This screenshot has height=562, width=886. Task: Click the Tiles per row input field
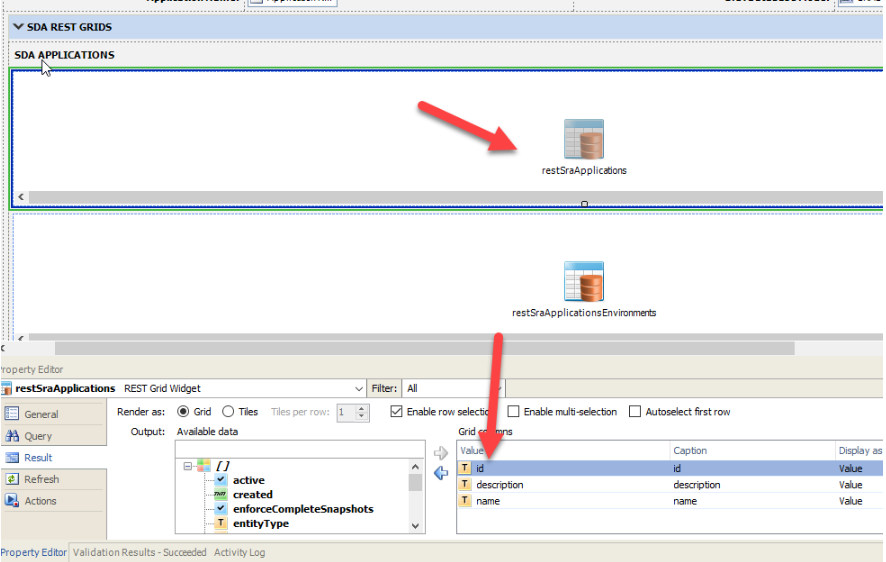pyautogui.click(x=346, y=412)
